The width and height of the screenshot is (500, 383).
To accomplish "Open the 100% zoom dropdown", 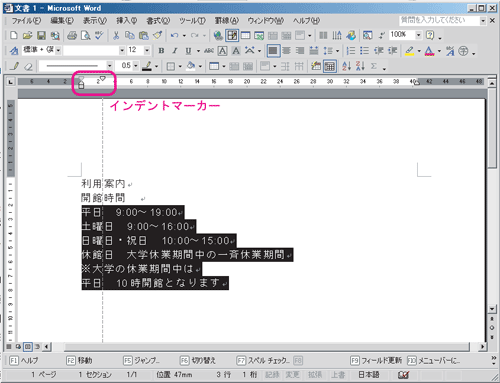I will 418,35.
